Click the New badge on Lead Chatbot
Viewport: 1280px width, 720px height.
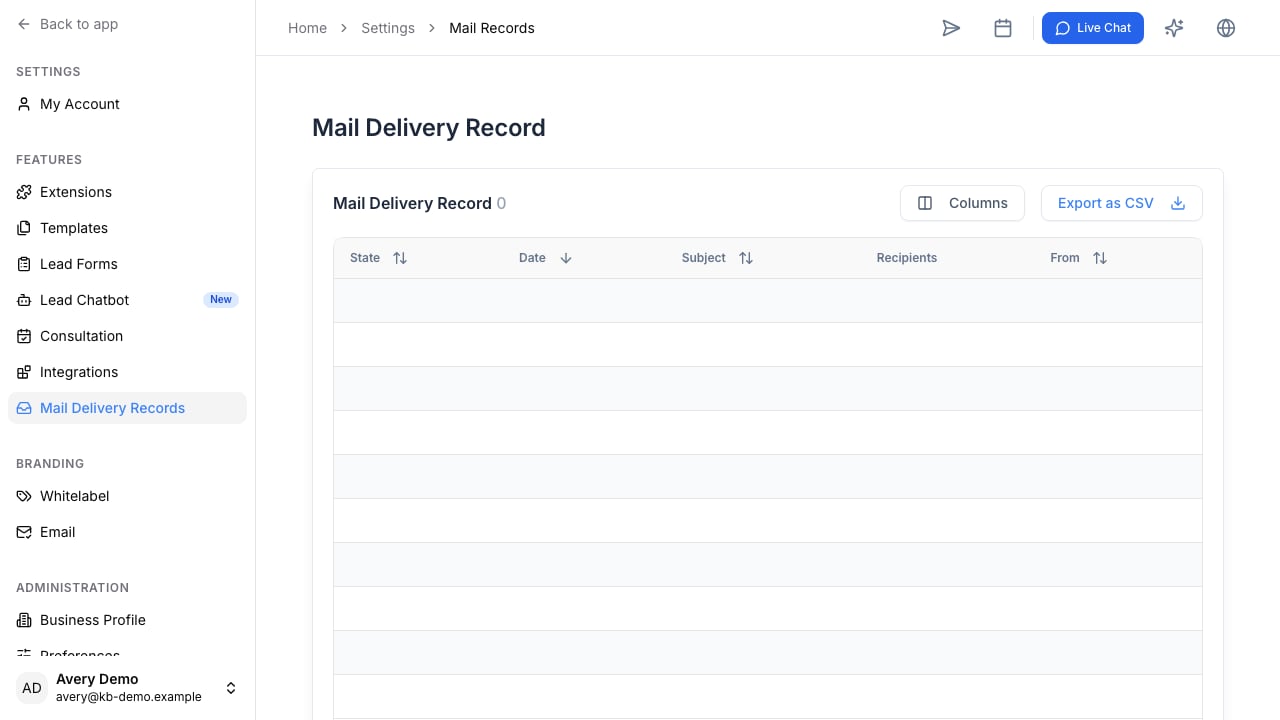(221, 300)
